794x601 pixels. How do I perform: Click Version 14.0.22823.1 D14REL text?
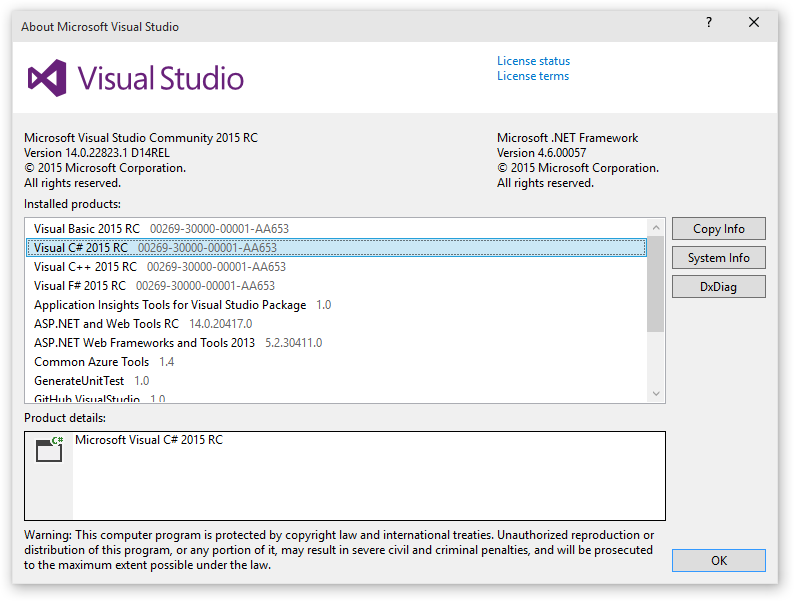[97, 153]
